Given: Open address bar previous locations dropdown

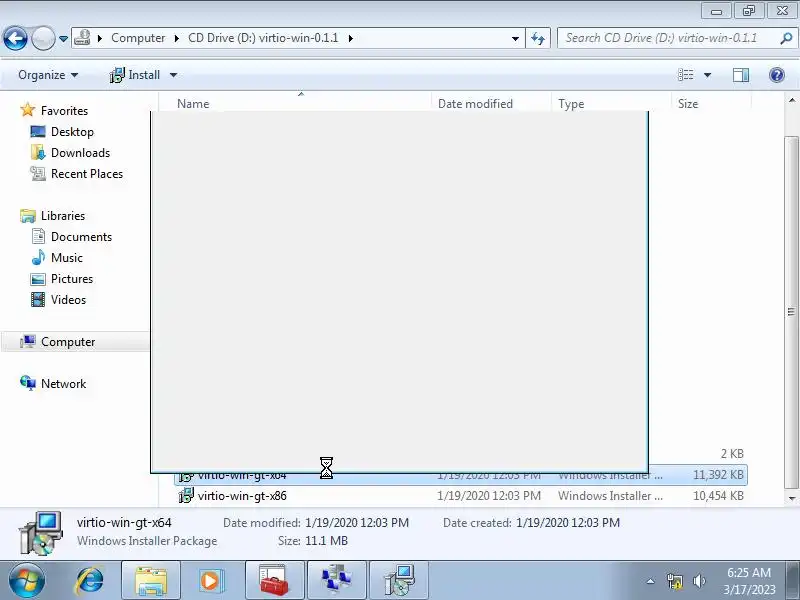Looking at the screenshot, I should tap(515, 38).
